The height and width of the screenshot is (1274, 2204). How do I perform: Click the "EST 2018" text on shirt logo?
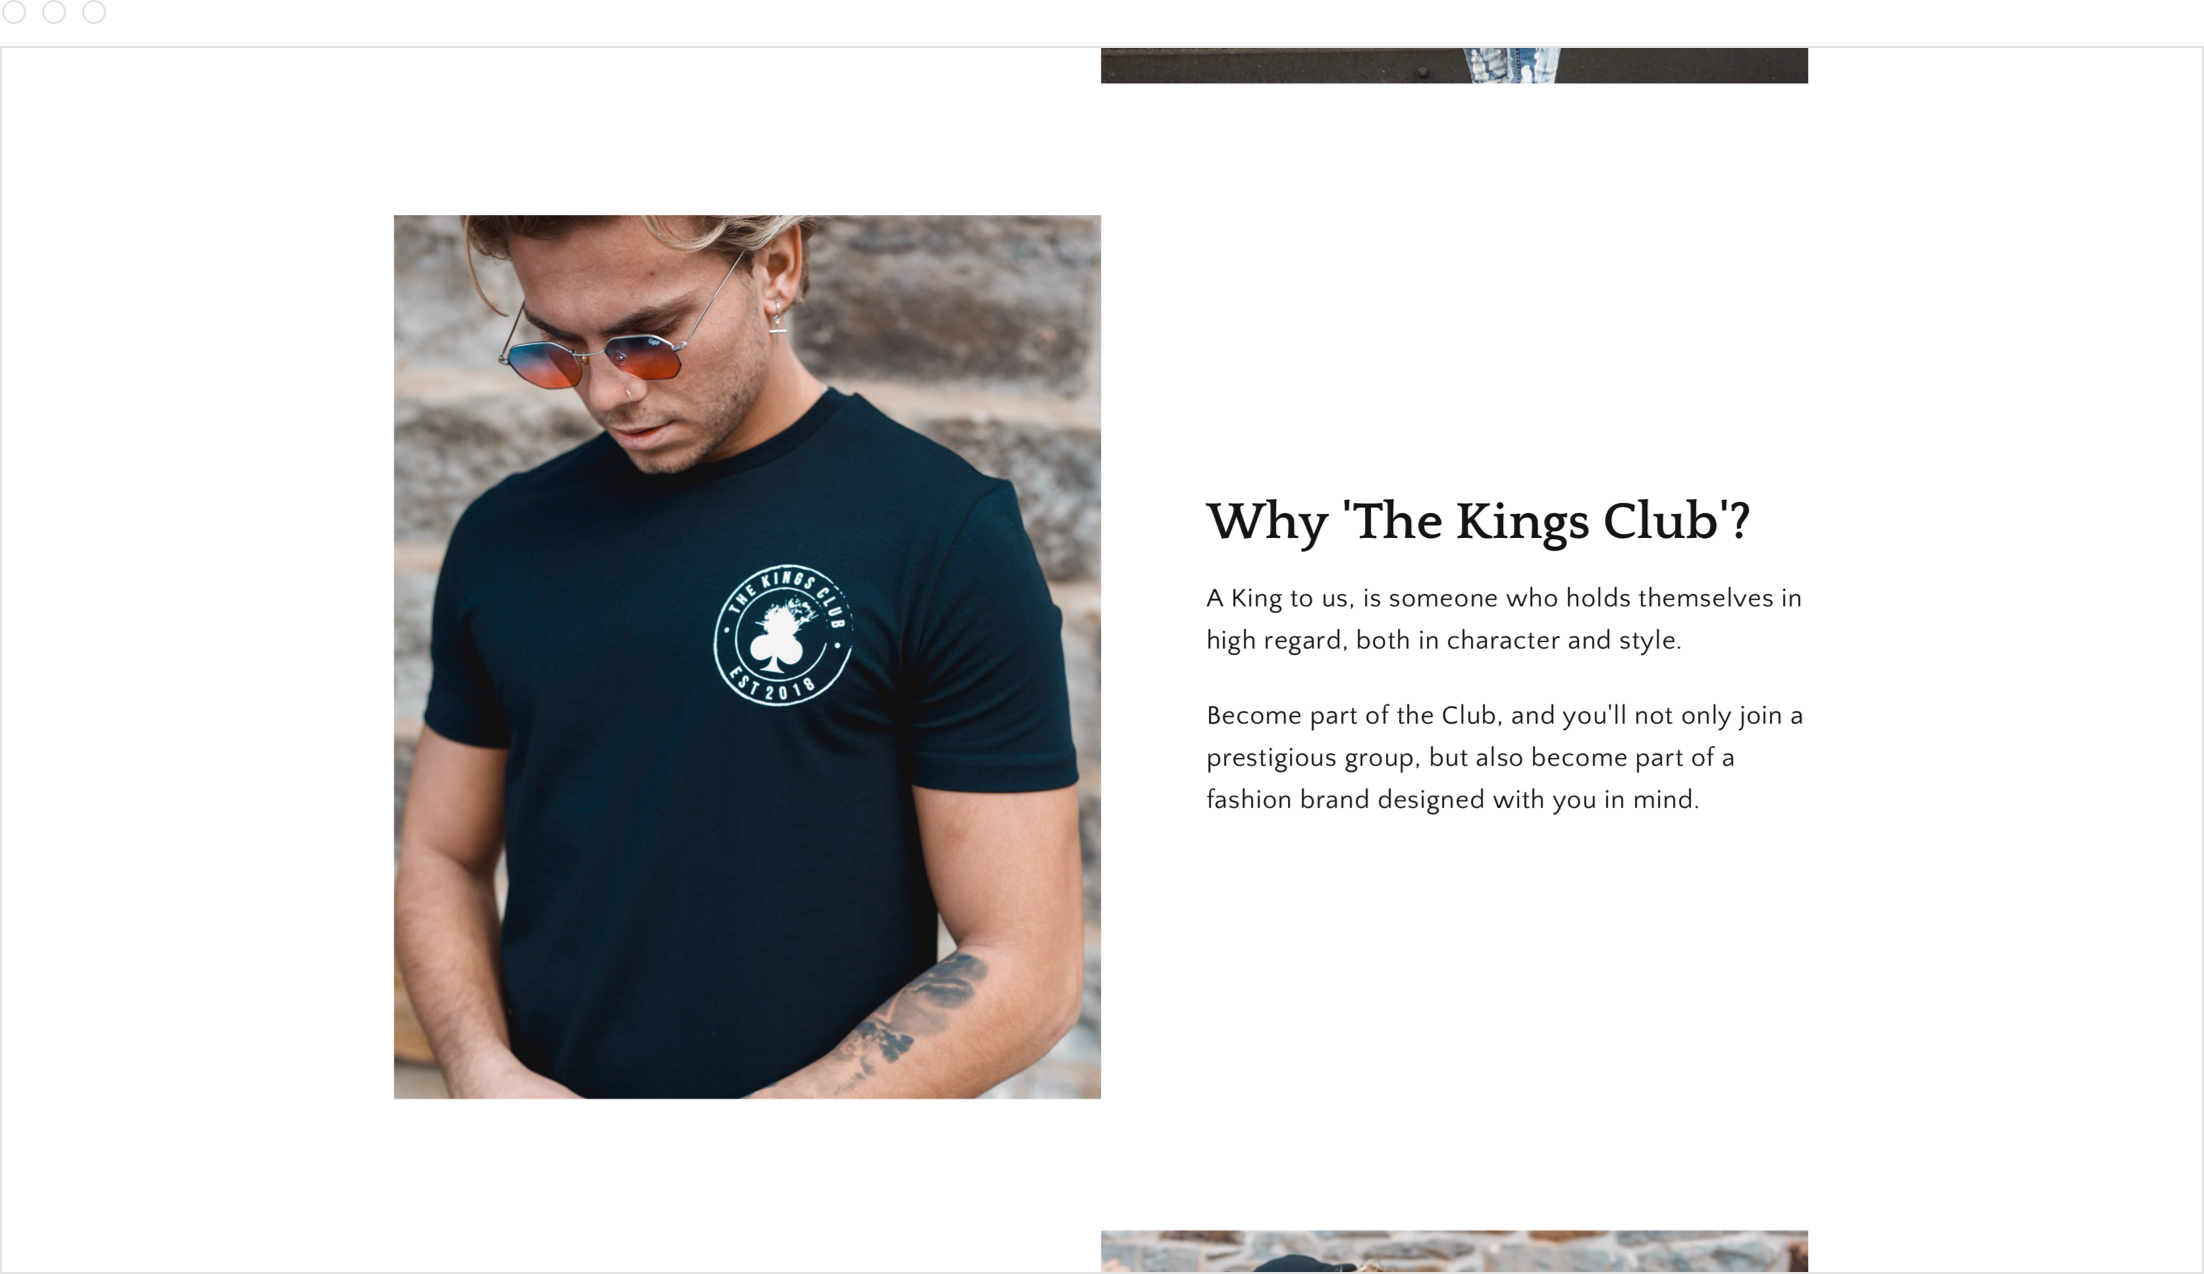click(772, 685)
